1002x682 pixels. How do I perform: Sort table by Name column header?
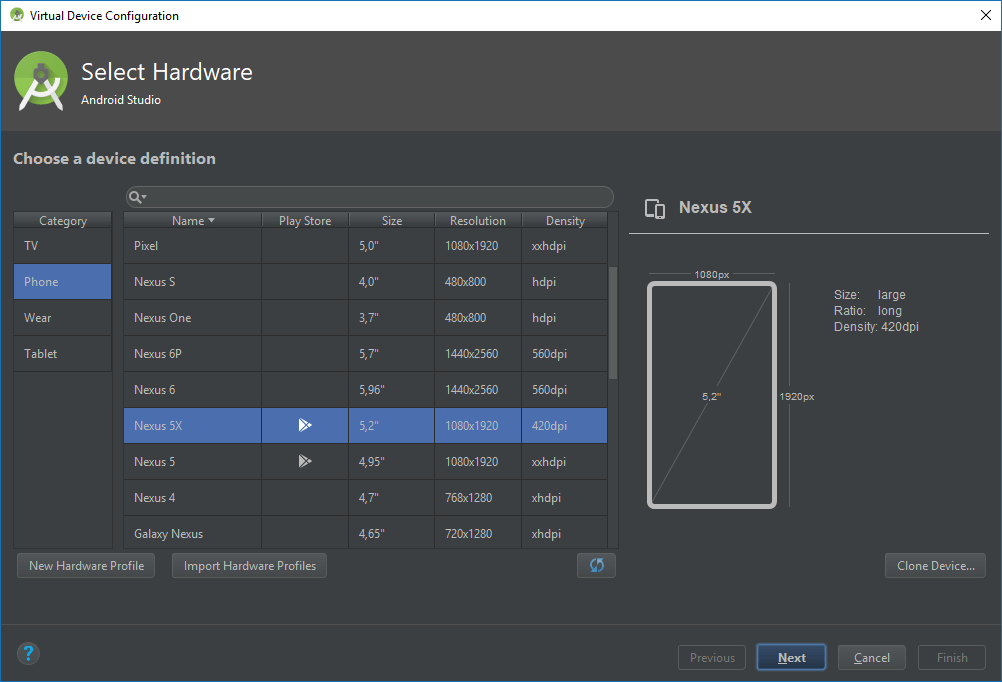[x=192, y=221]
